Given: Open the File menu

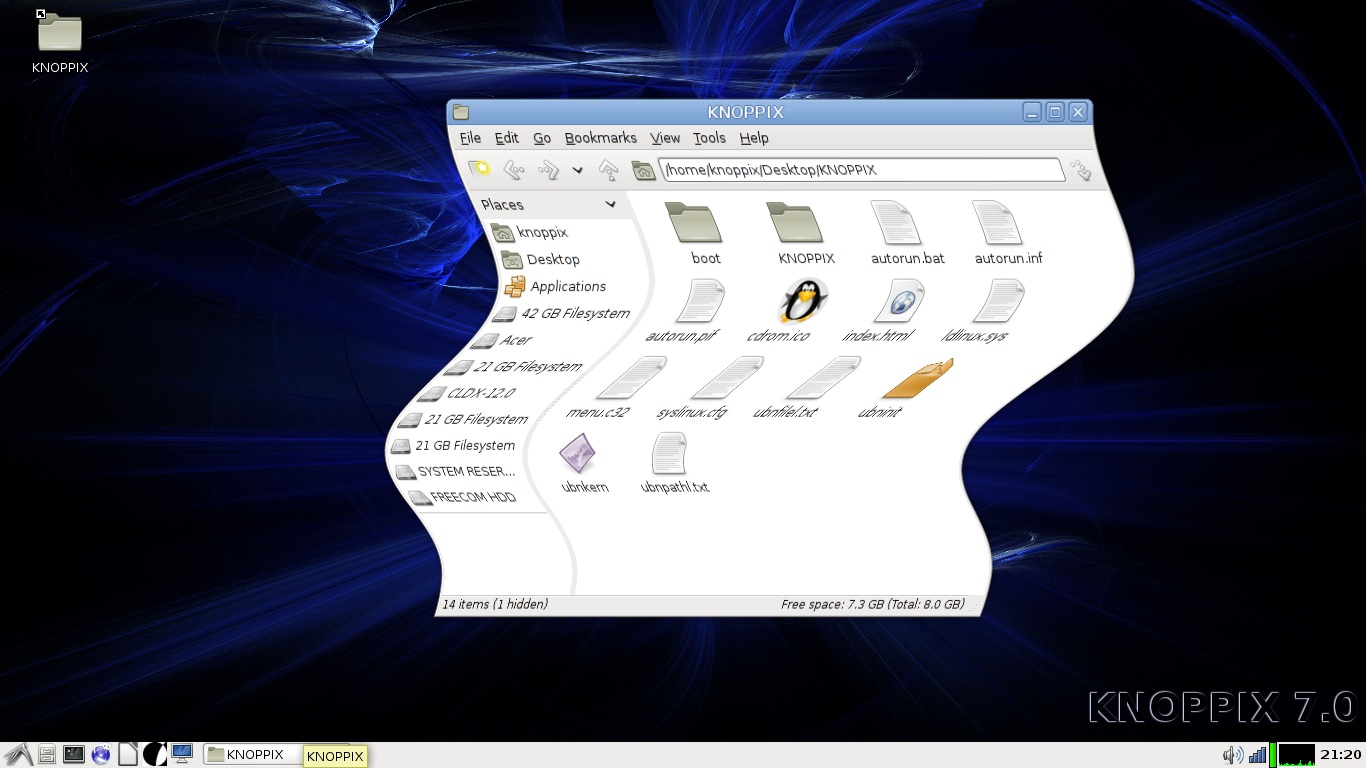Looking at the screenshot, I should pos(470,138).
